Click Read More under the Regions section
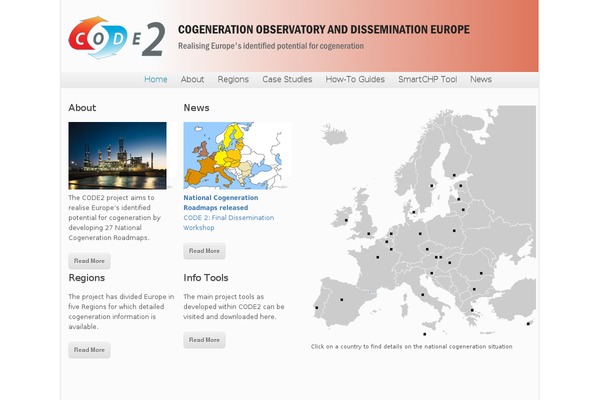The height and width of the screenshot is (400, 600). click(90, 350)
